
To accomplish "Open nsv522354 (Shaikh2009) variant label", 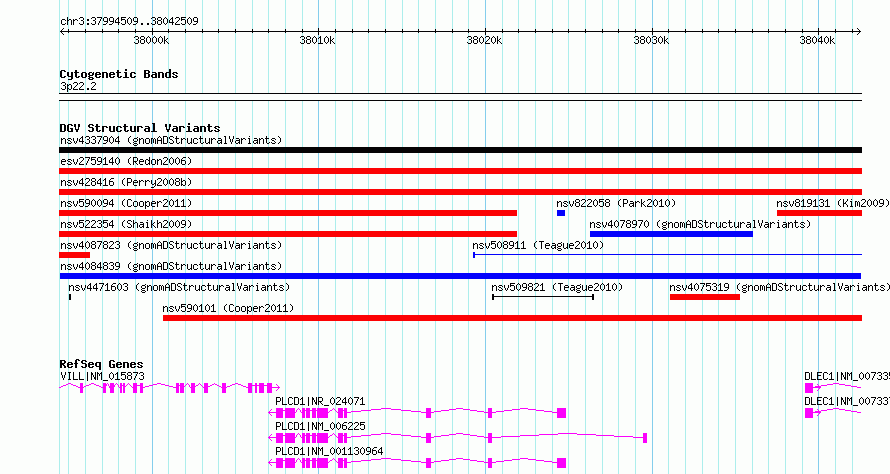I will coord(126,224).
